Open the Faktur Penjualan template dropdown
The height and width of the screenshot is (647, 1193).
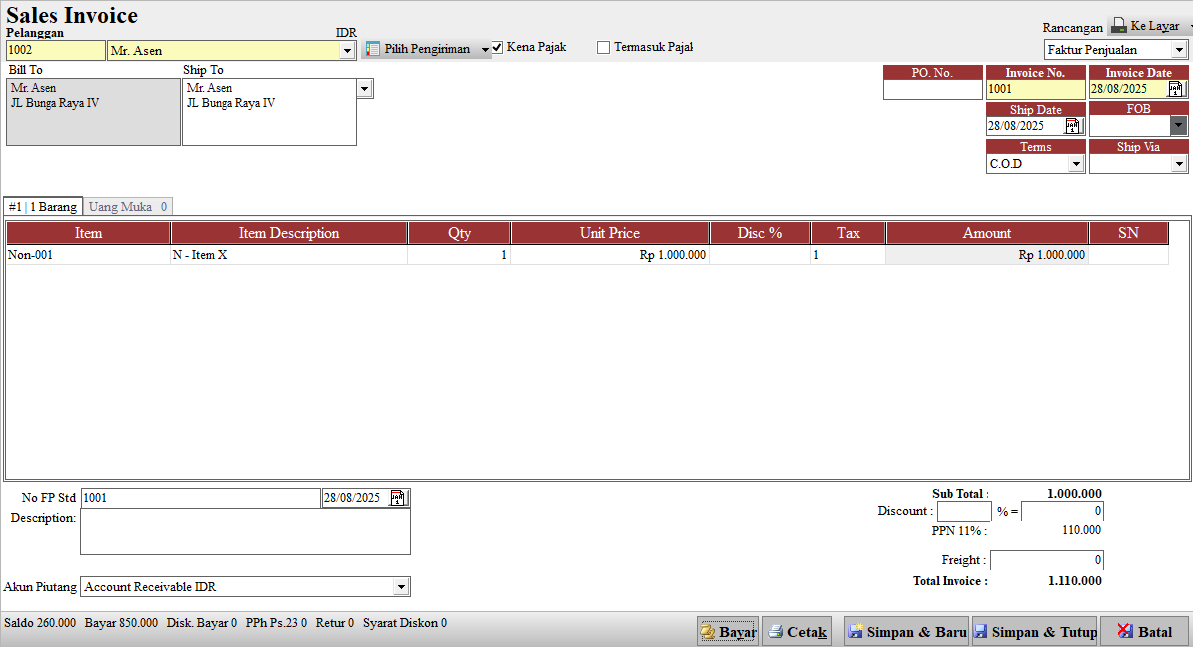1179,50
